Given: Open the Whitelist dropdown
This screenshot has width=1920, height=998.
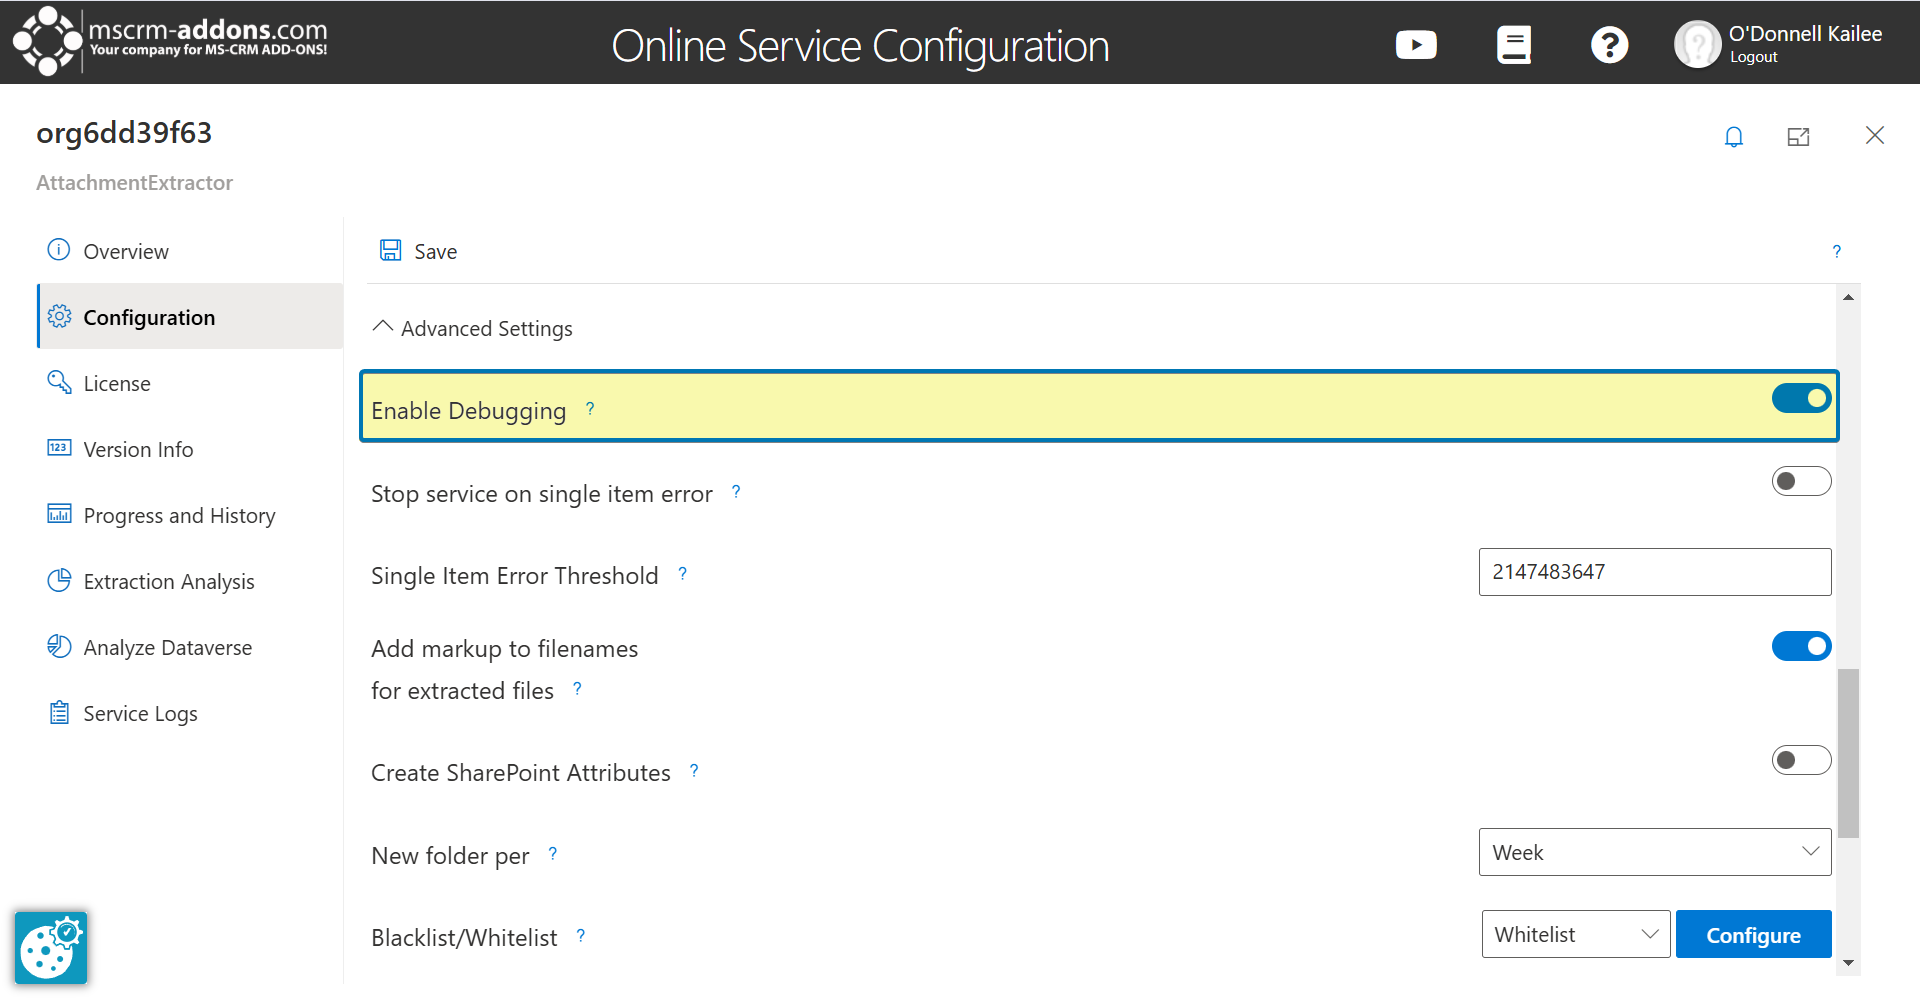Looking at the screenshot, I should click(x=1576, y=934).
